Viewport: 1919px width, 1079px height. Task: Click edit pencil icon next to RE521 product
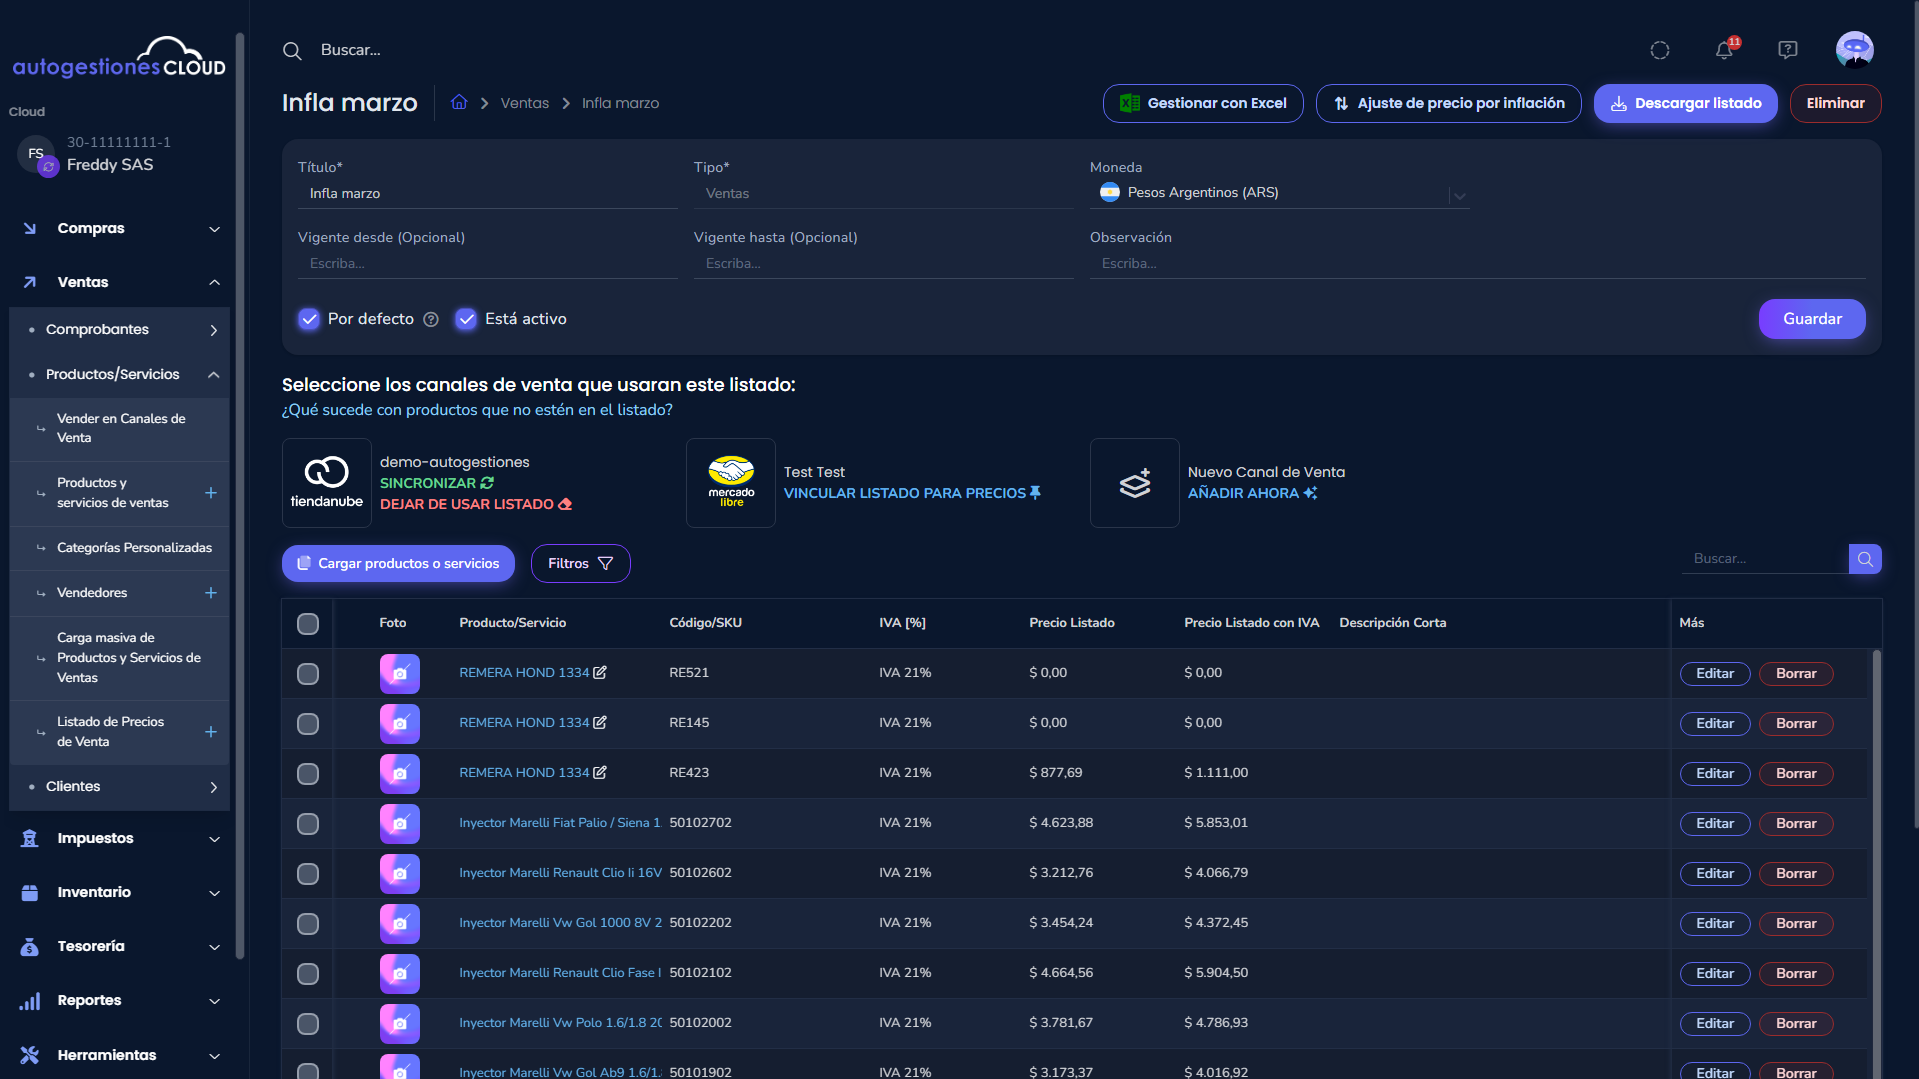point(600,673)
